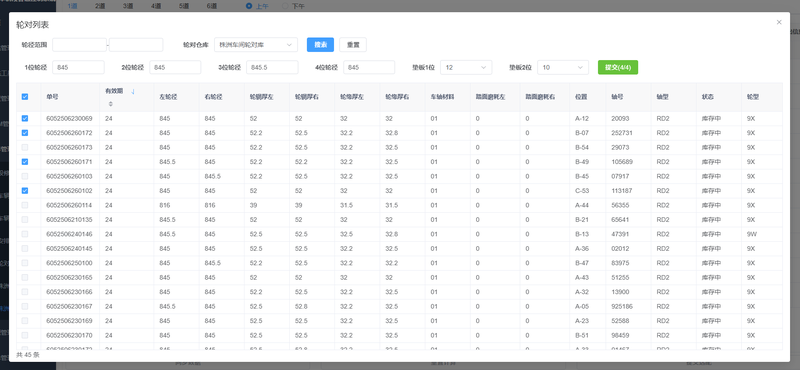
Task: Open the 轮对仓库 warehouse dropdown
Action: [256, 45]
